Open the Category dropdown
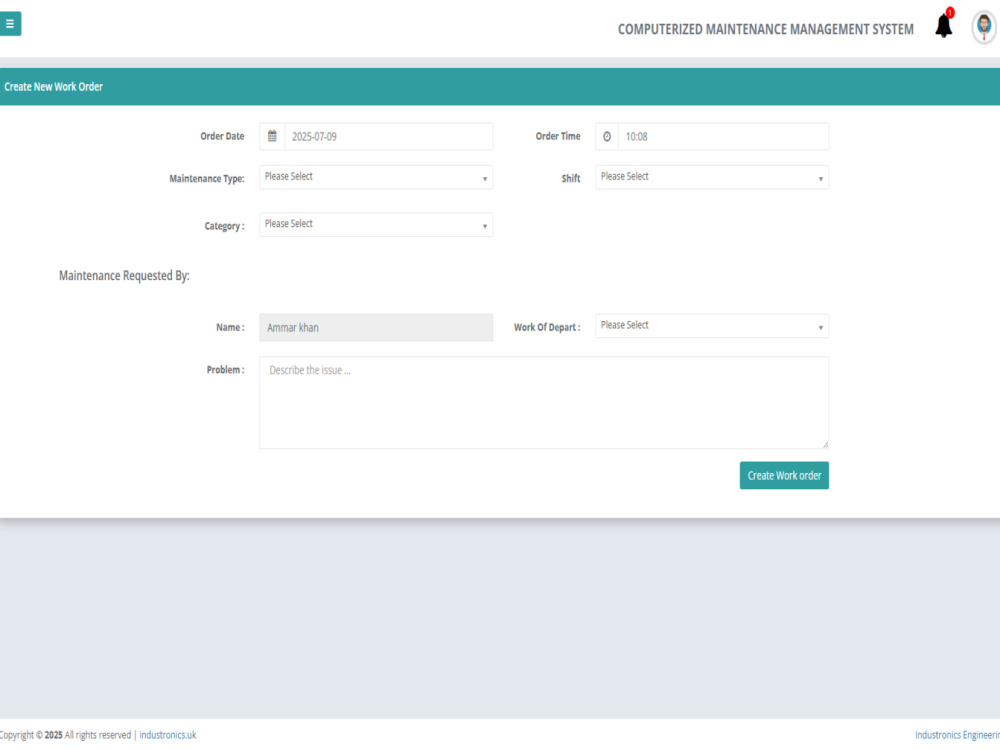Image resolution: width=1000 pixels, height=750 pixels. point(376,224)
